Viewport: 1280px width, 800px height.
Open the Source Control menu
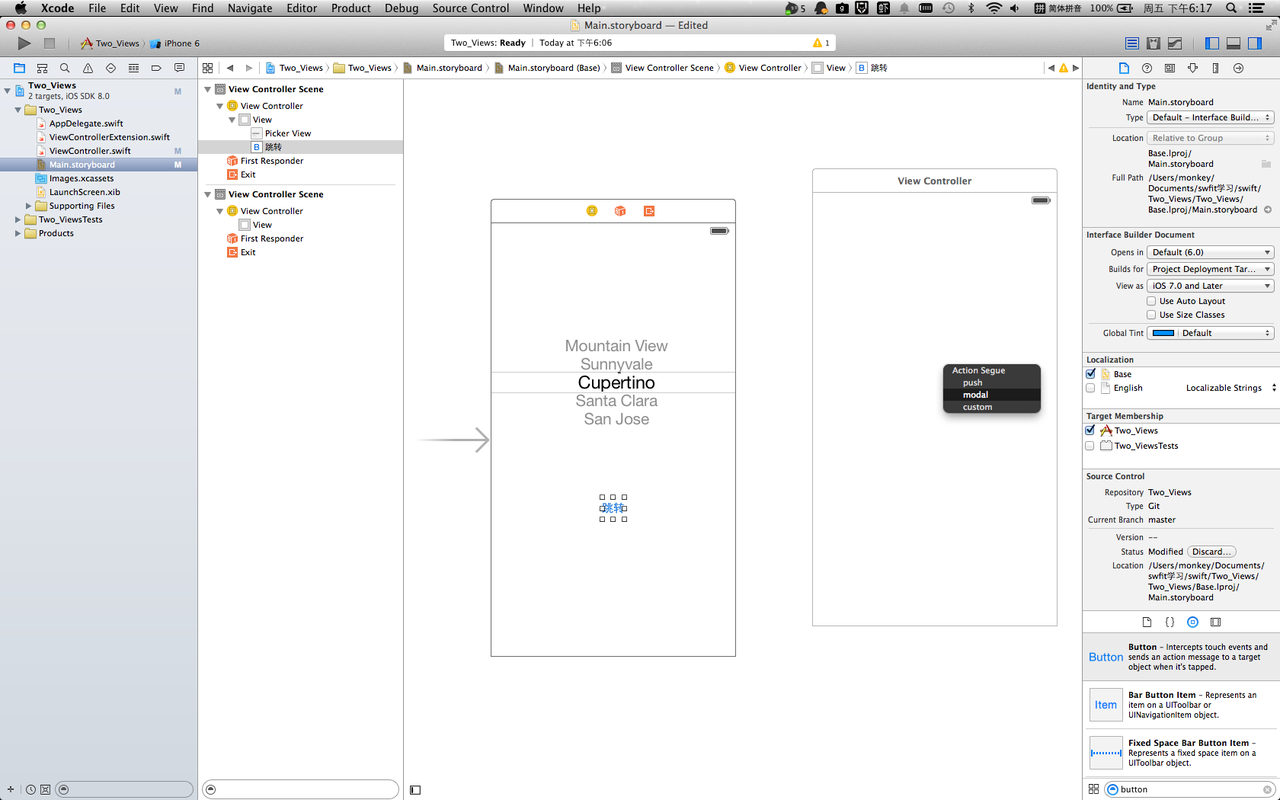tap(471, 8)
